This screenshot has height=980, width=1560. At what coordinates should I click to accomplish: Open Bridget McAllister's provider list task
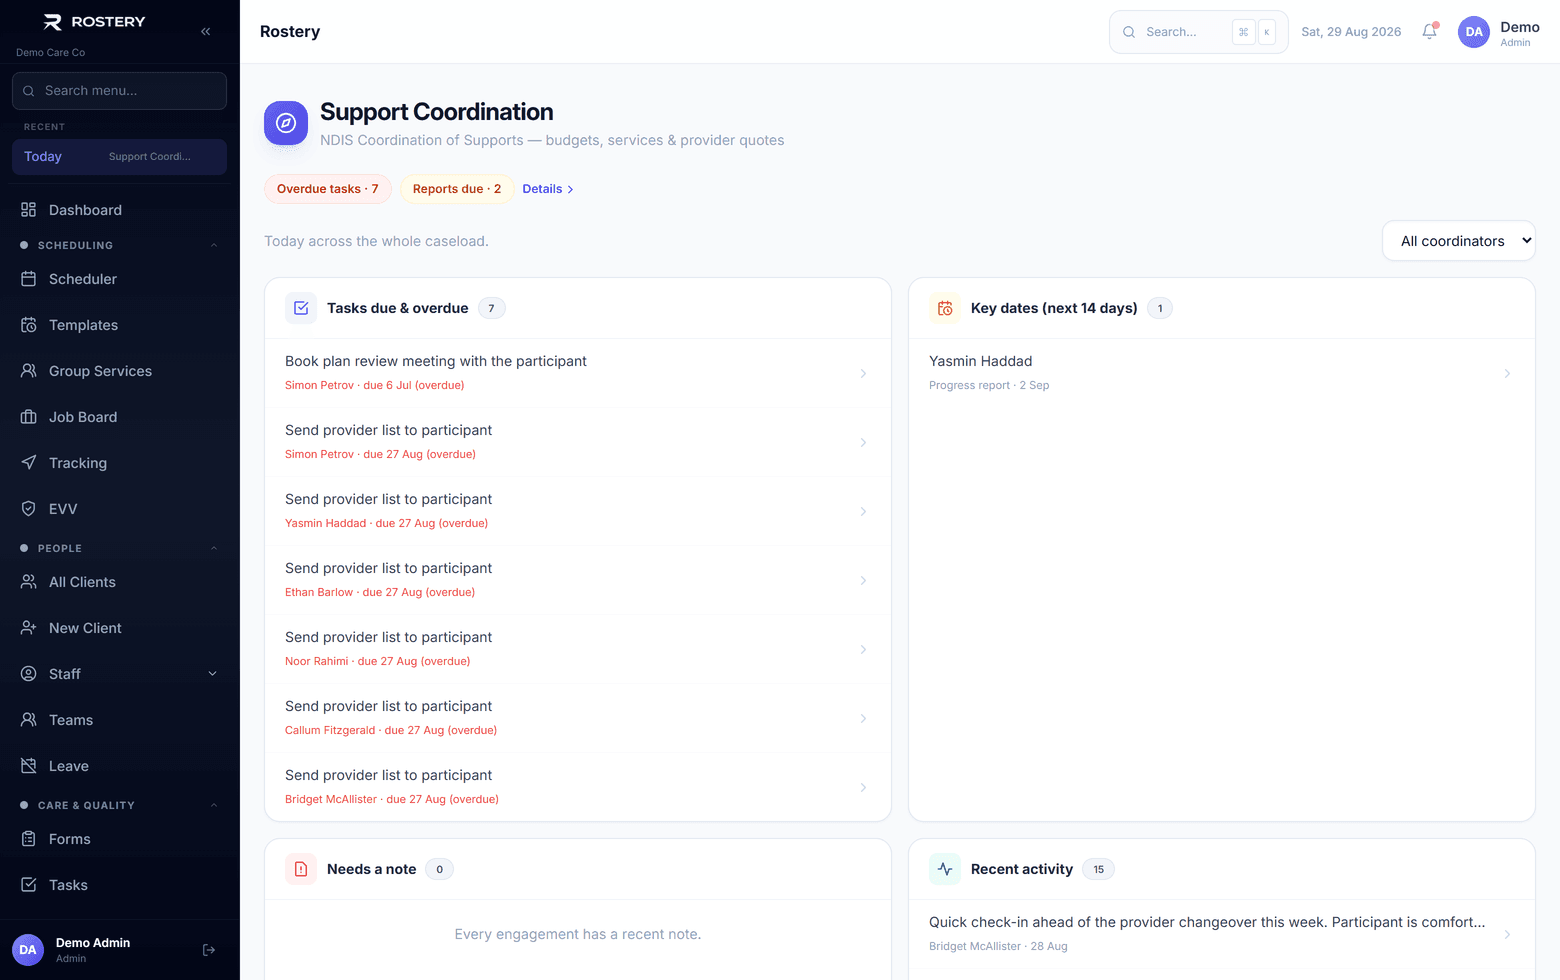point(577,787)
